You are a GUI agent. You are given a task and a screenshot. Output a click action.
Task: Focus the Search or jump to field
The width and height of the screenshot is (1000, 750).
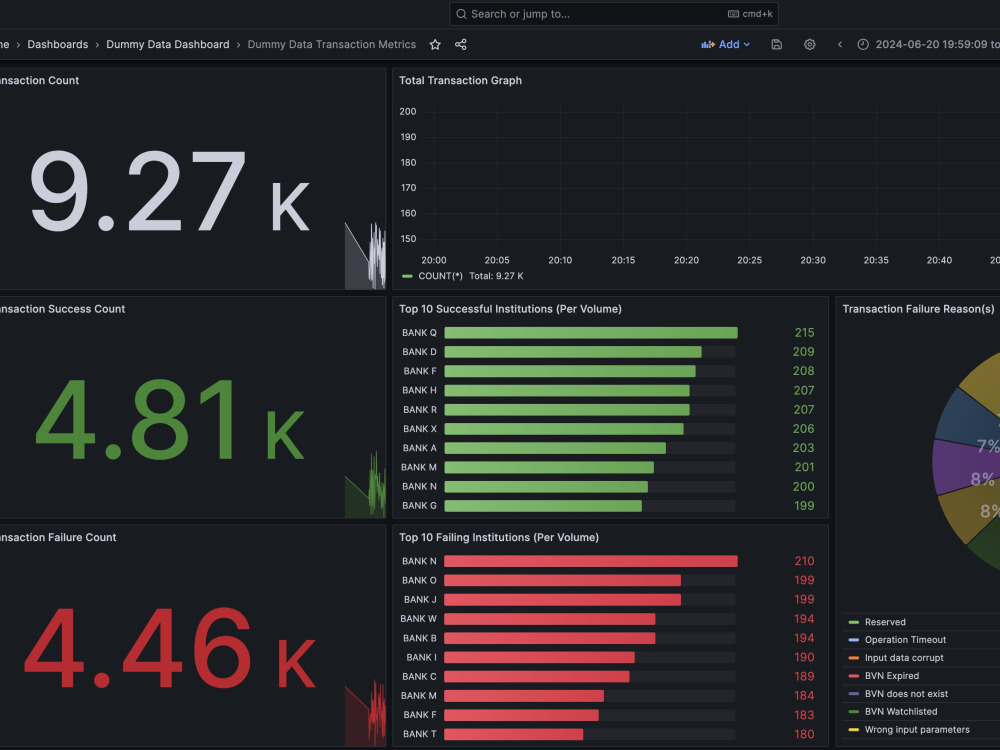[x=614, y=14]
